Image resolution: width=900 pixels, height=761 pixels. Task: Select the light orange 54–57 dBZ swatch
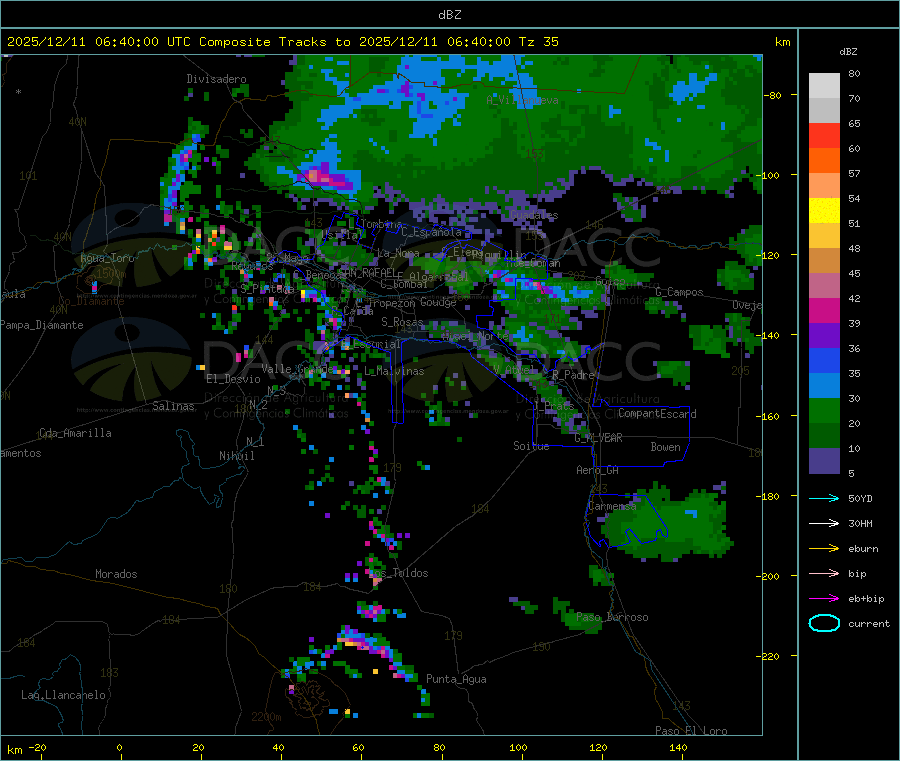pyautogui.click(x=824, y=185)
